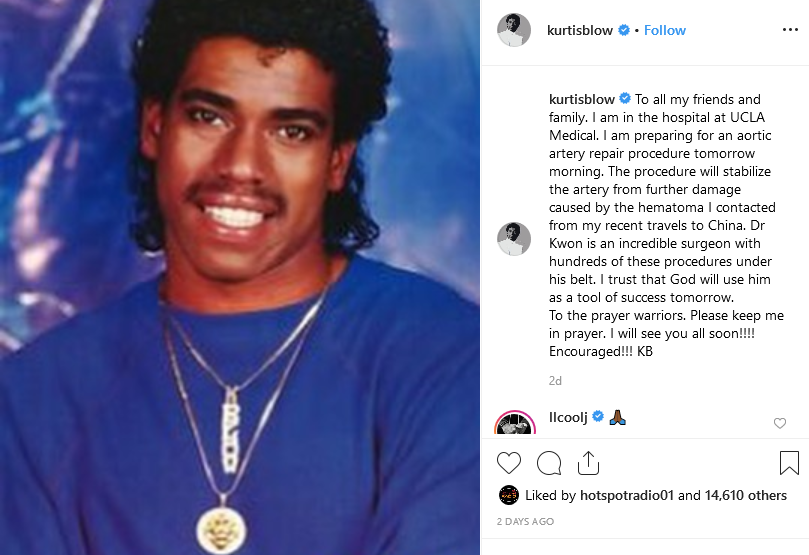Image resolution: width=809 pixels, height=555 pixels.
Task: Open hotspotradio01's profile from likes
Action: click(x=627, y=495)
